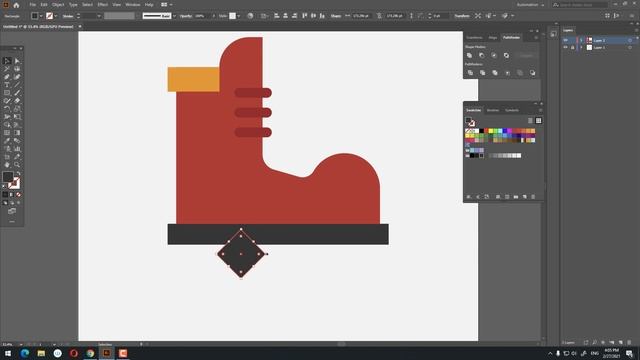The height and width of the screenshot is (360, 640).
Task: Choose the Pen tool
Action: coord(7,77)
